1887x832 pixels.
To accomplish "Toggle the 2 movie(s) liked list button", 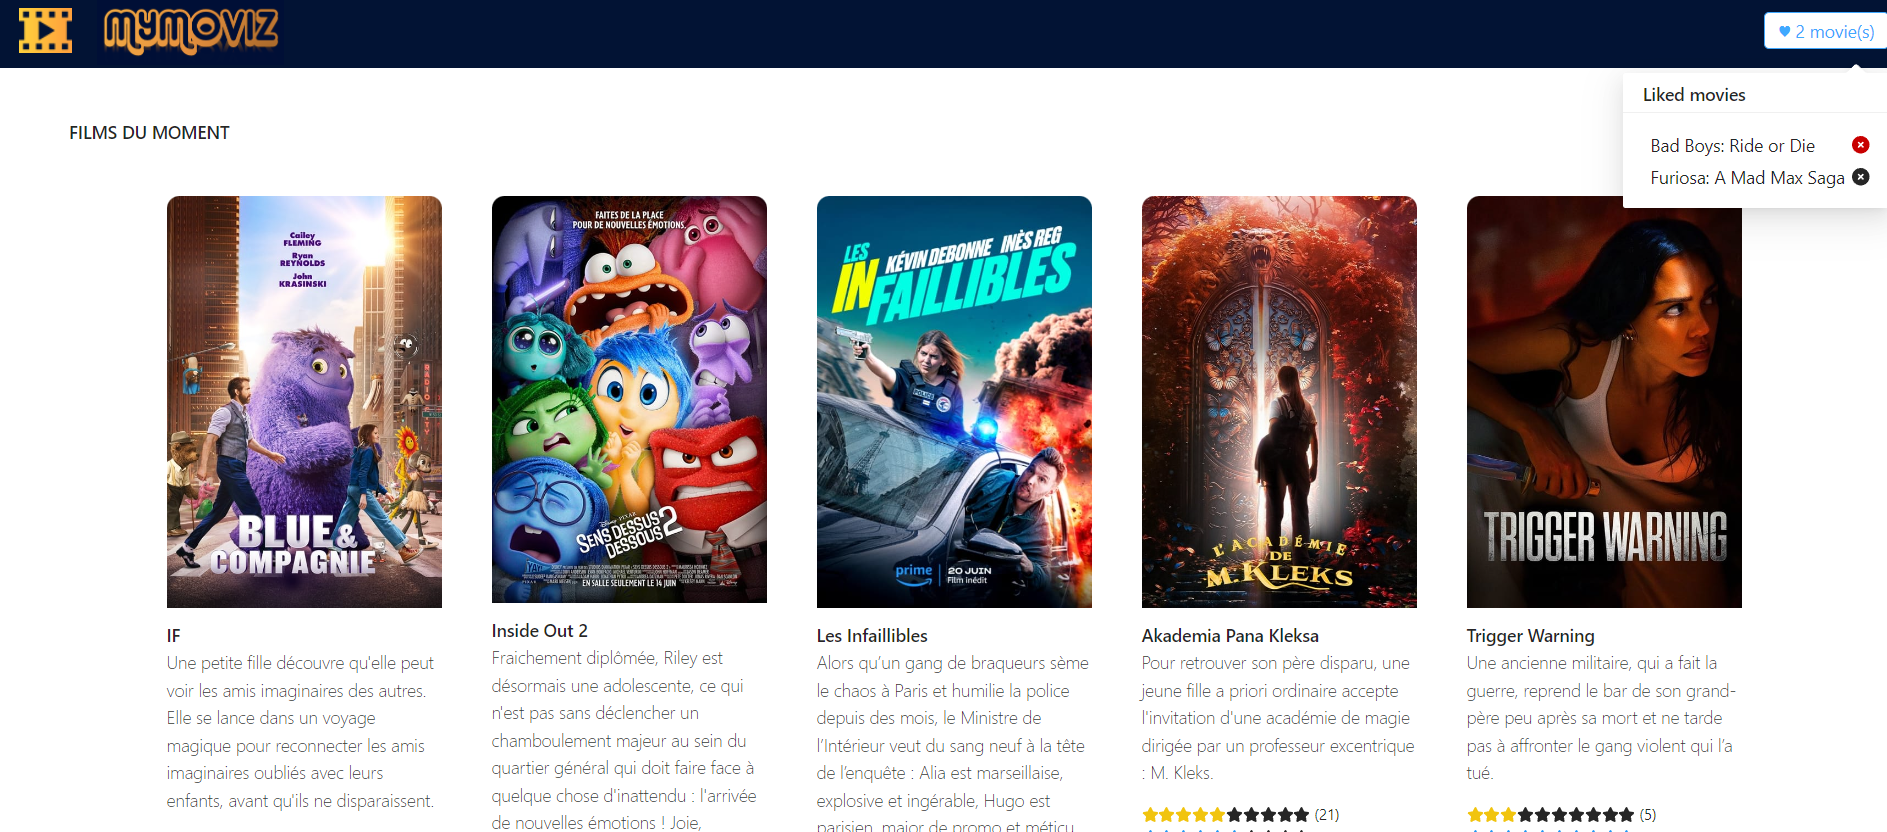I will coord(1825,31).
